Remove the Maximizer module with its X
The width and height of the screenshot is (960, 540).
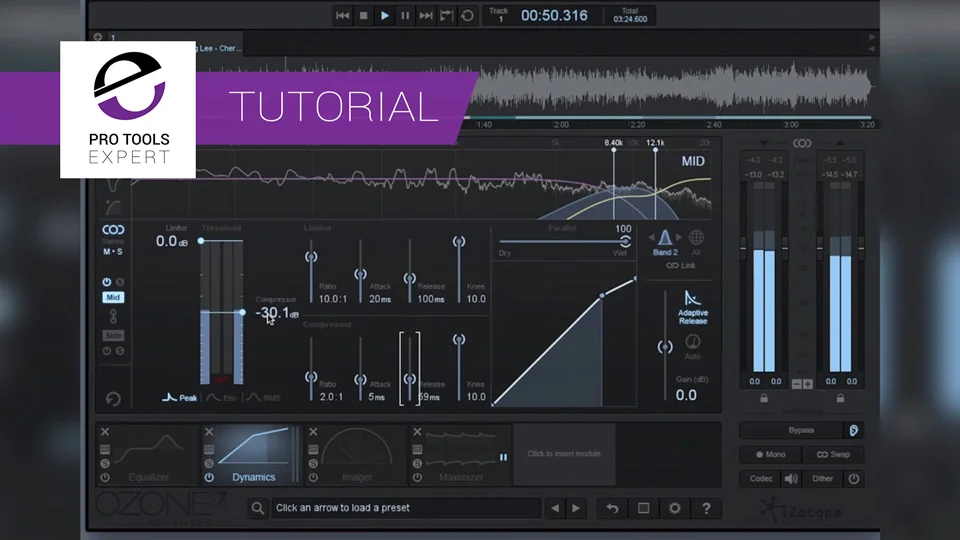[418, 432]
